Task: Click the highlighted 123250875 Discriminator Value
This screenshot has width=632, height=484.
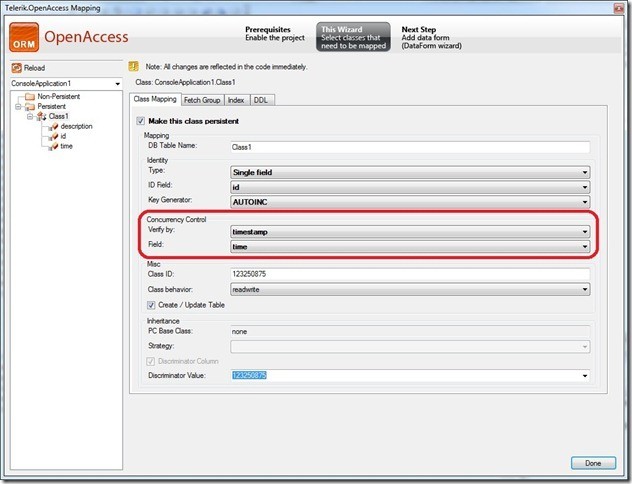Action: (x=249, y=376)
